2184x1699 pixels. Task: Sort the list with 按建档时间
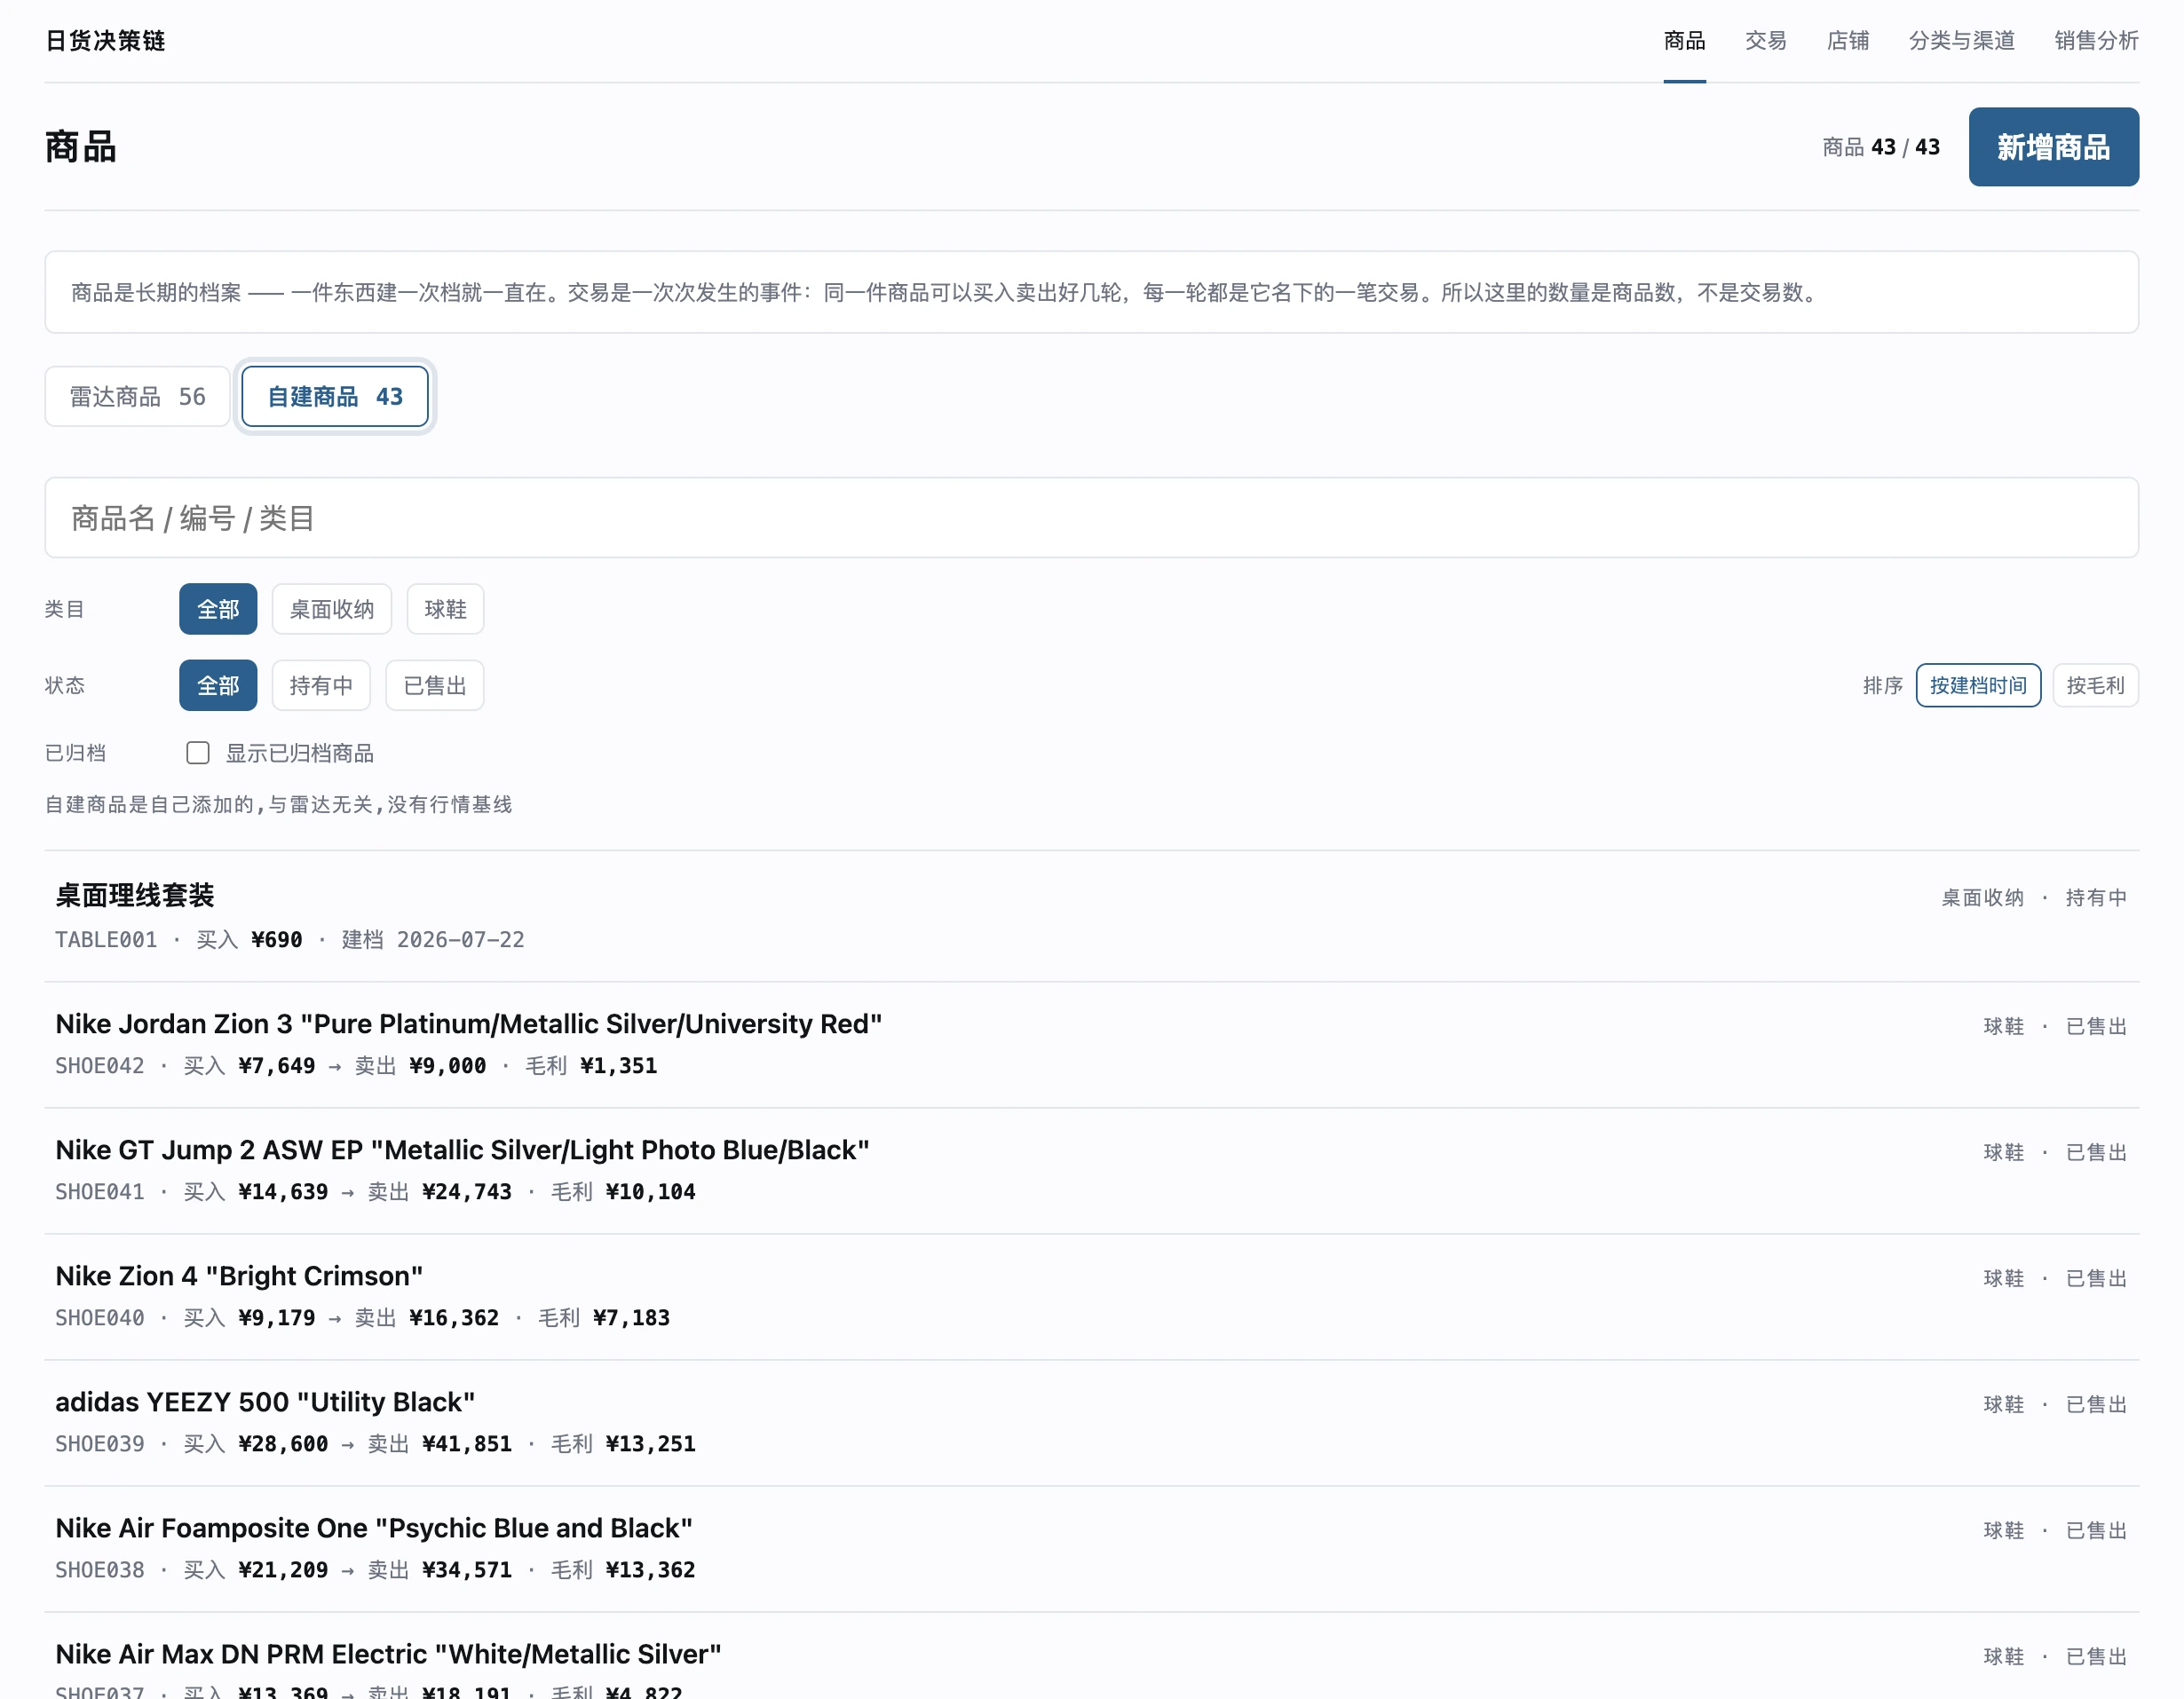tap(1978, 686)
